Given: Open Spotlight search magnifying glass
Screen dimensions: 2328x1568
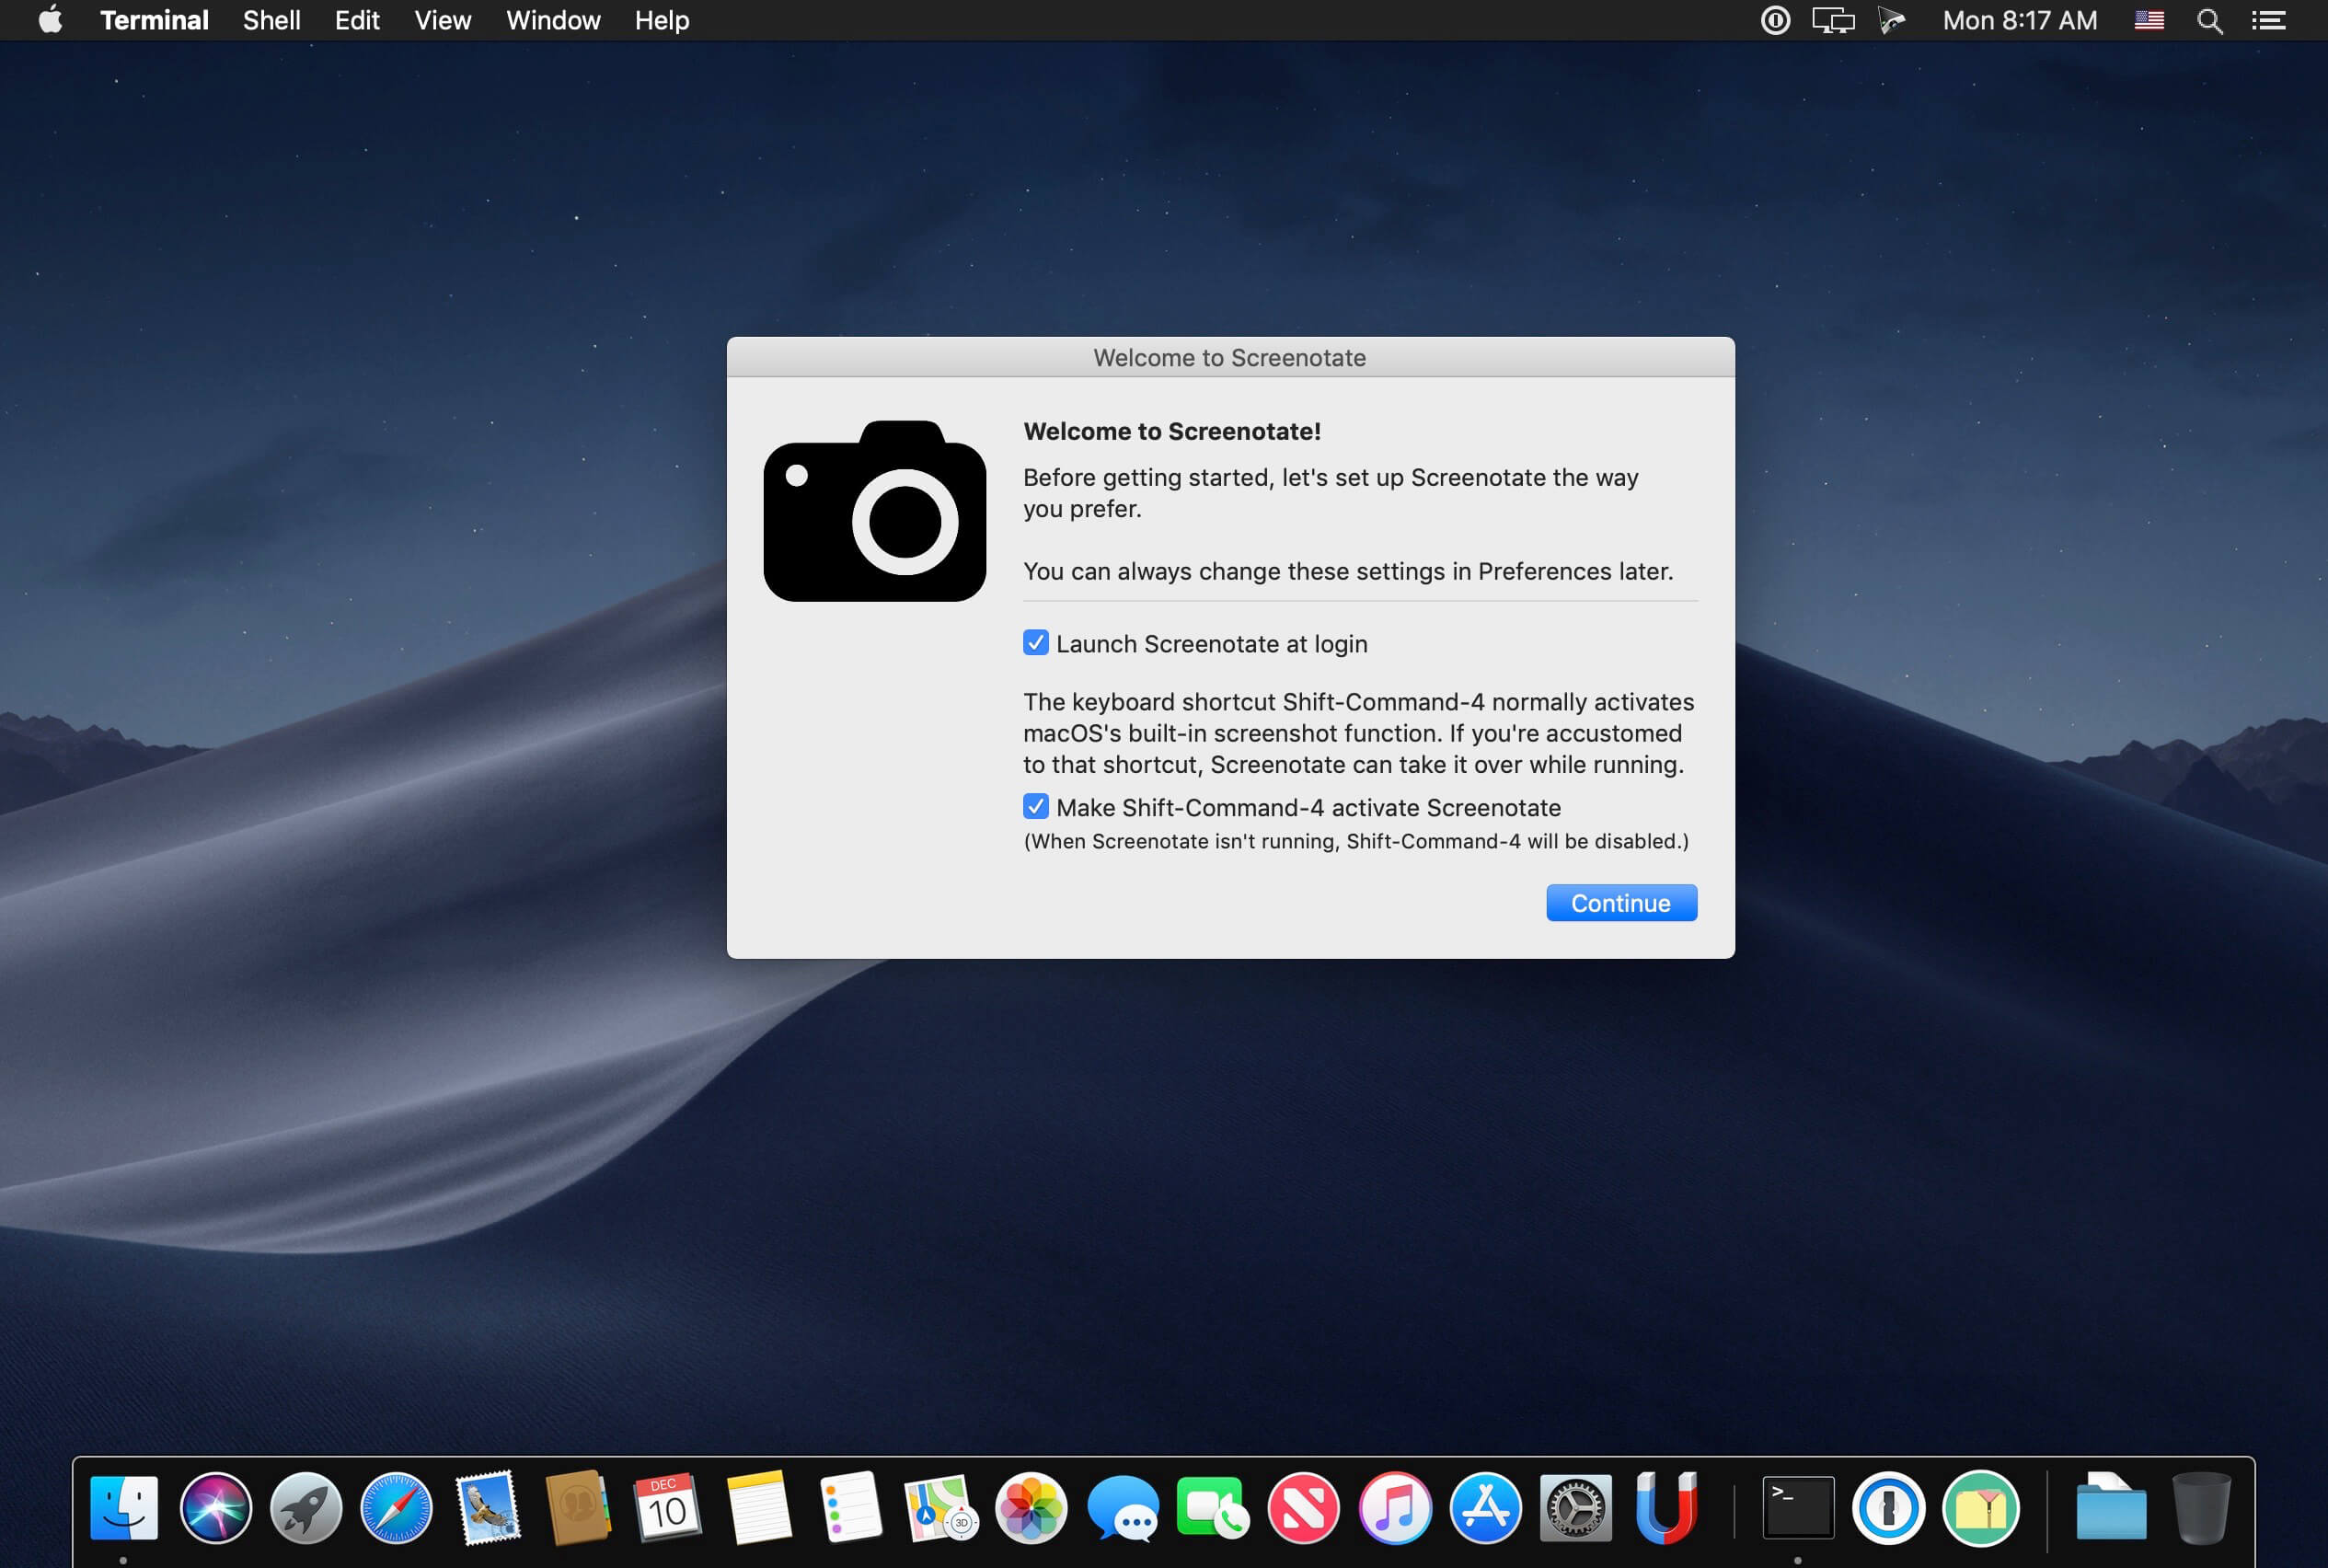Looking at the screenshot, I should (x=2209, y=21).
